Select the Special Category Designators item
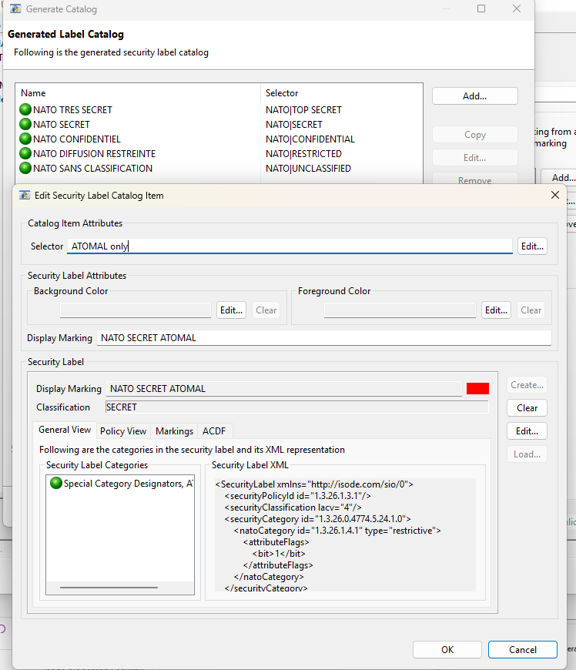This screenshot has width=576, height=670. click(x=120, y=483)
